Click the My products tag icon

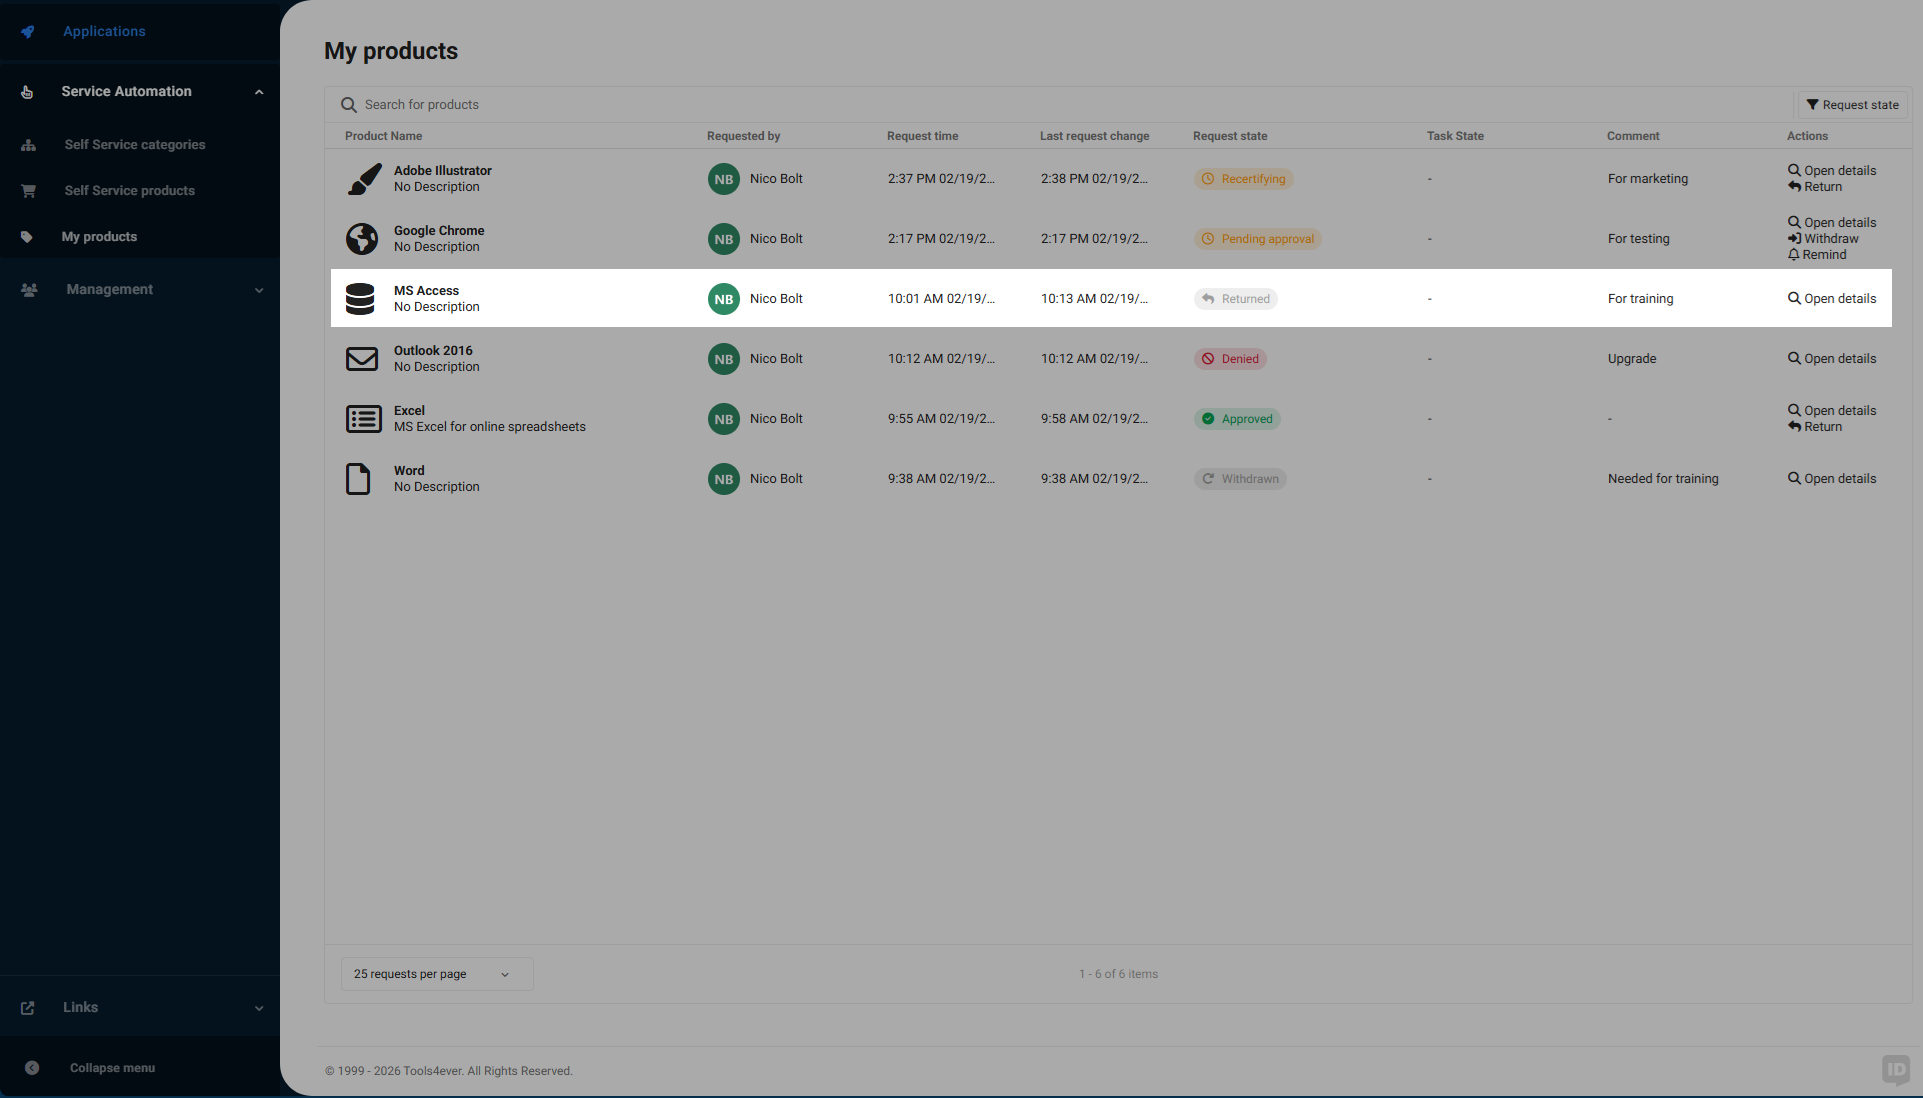pyautogui.click(x=28, y=236)
